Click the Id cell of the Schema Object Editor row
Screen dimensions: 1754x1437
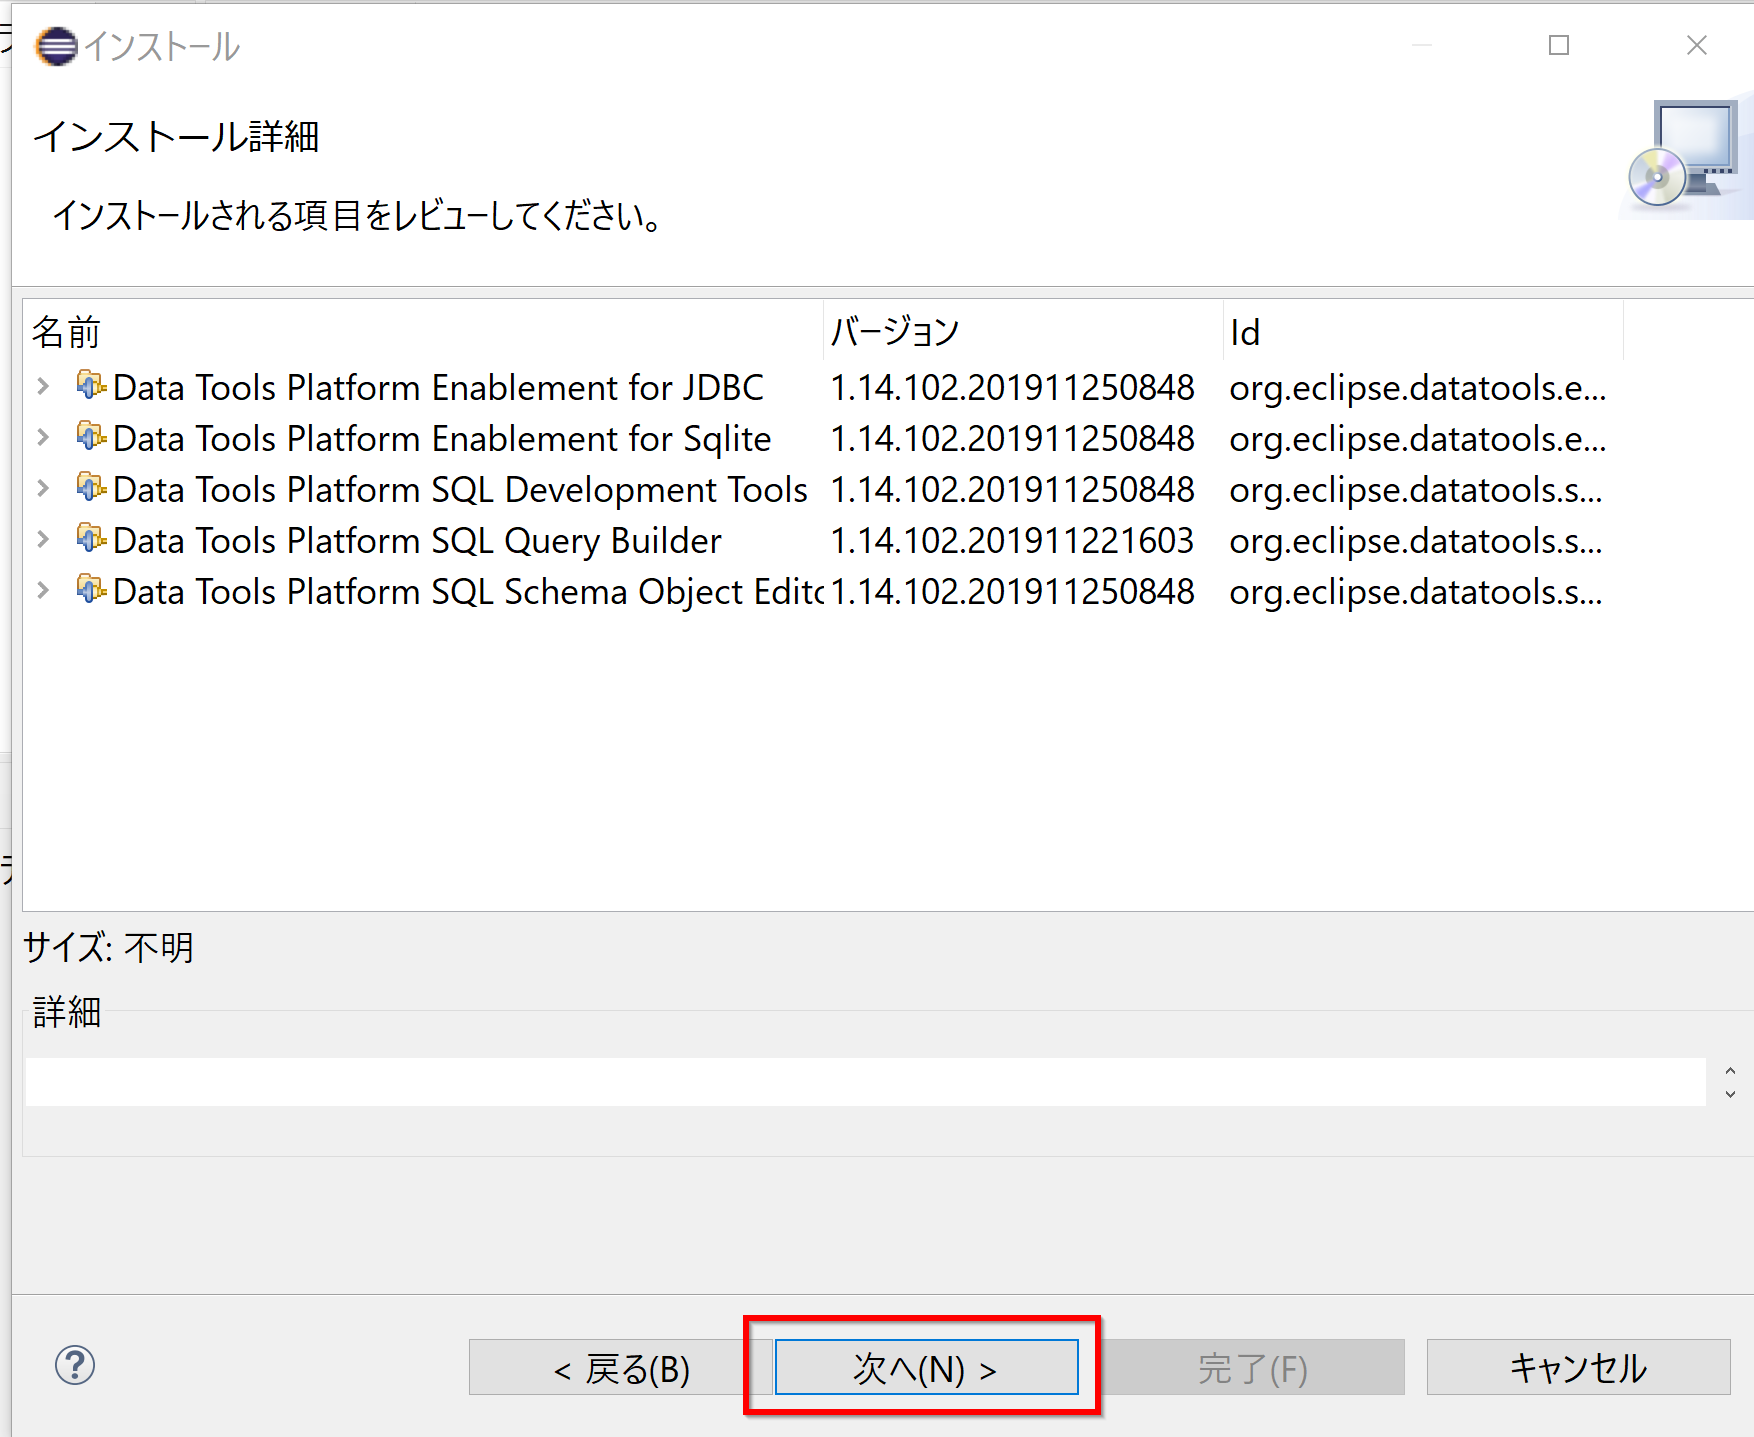click(1415, 591)
